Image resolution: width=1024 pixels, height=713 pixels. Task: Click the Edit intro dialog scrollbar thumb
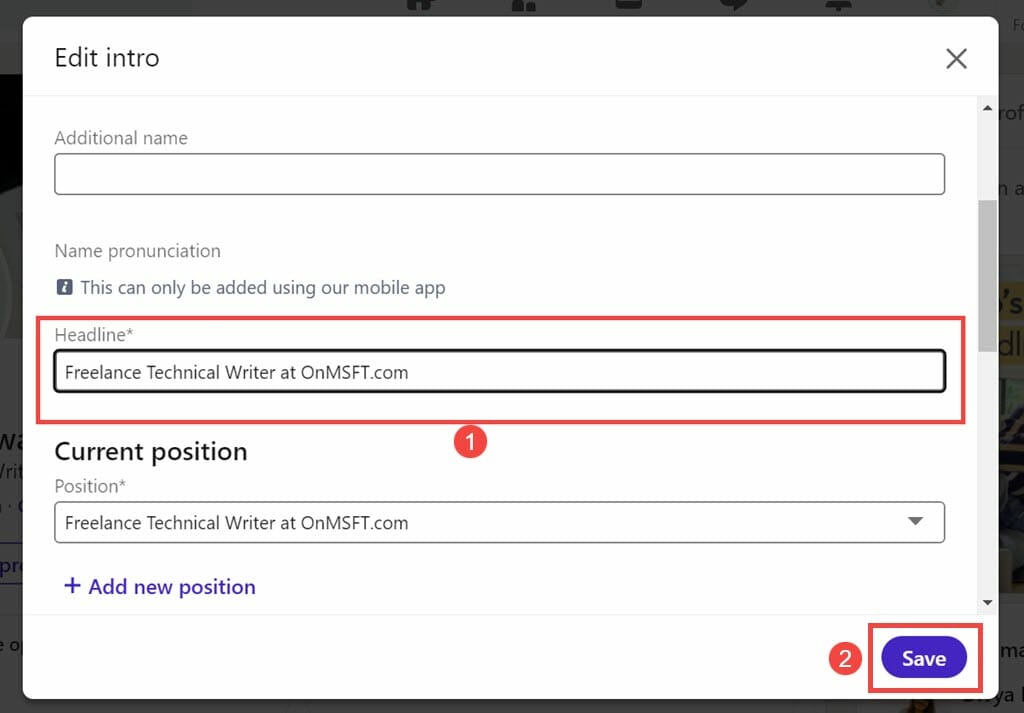point(987,276)
